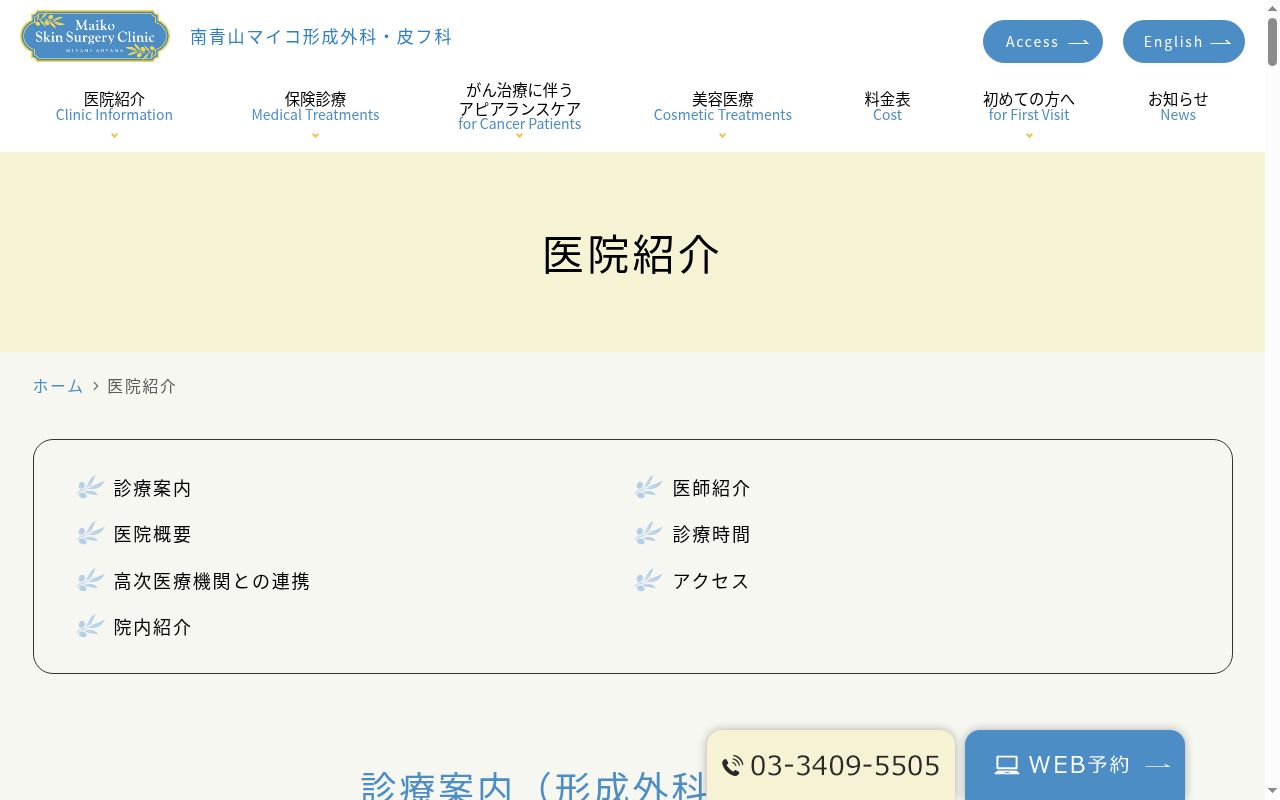Jump to the 診療案内 section
Viewport: 1280px width, 800px height.
[x=152, y=488]
